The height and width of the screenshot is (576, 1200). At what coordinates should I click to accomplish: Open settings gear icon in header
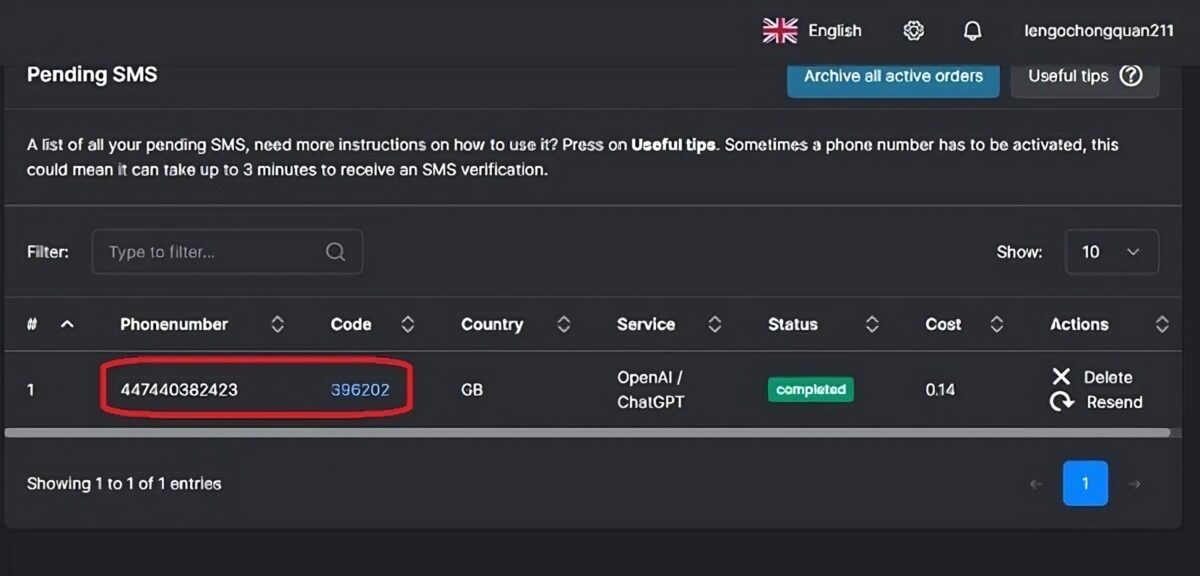pos(913,31)
